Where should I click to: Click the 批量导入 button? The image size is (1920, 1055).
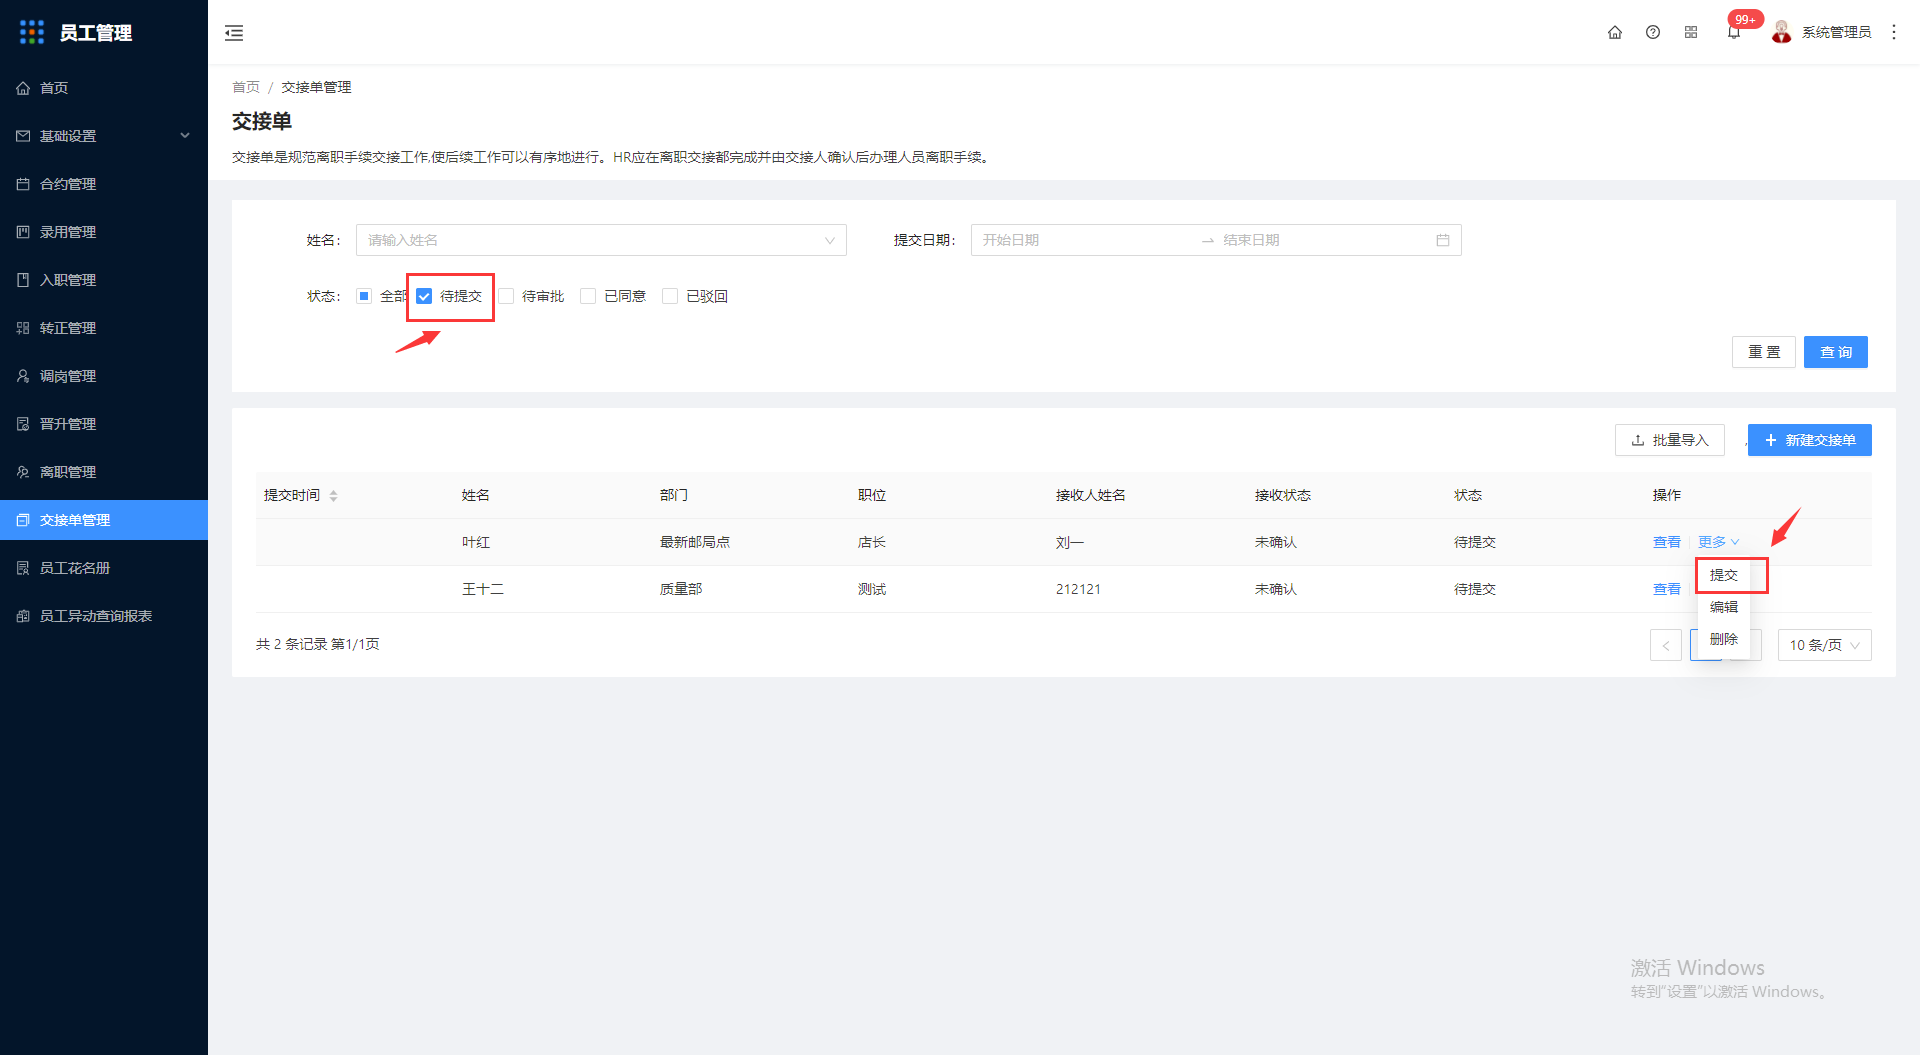click(1670, 440)
